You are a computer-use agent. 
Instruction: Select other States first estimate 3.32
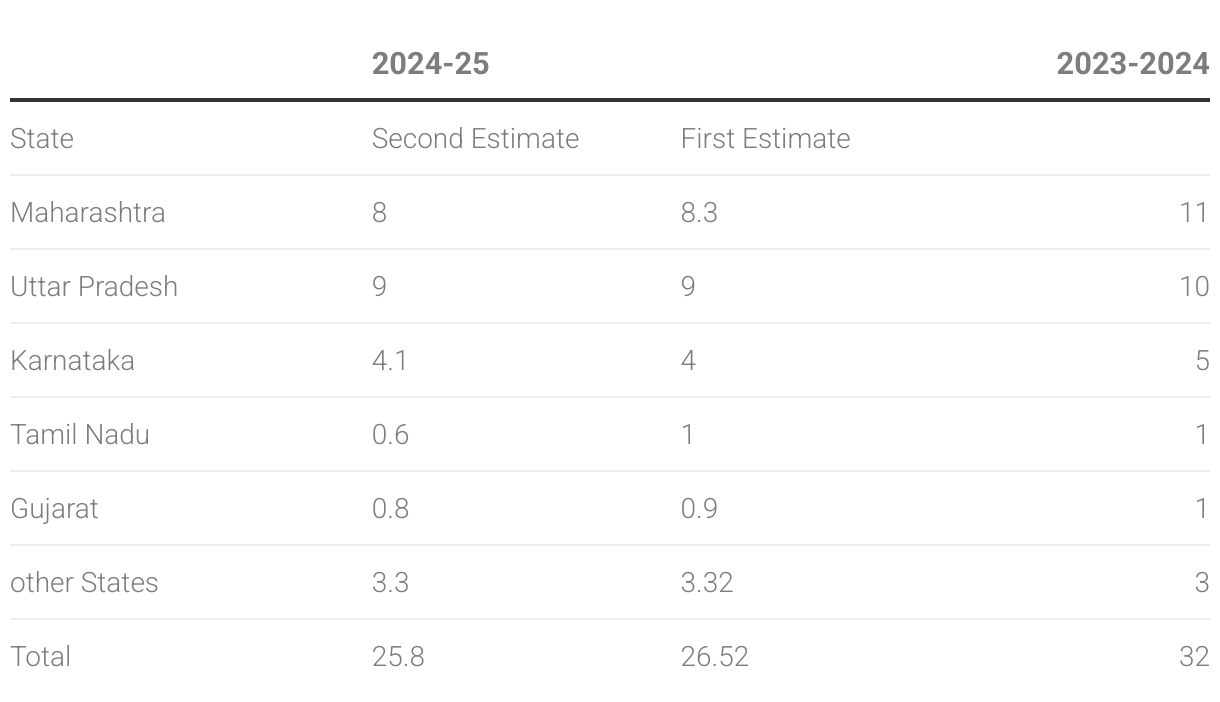pos(707,582)
